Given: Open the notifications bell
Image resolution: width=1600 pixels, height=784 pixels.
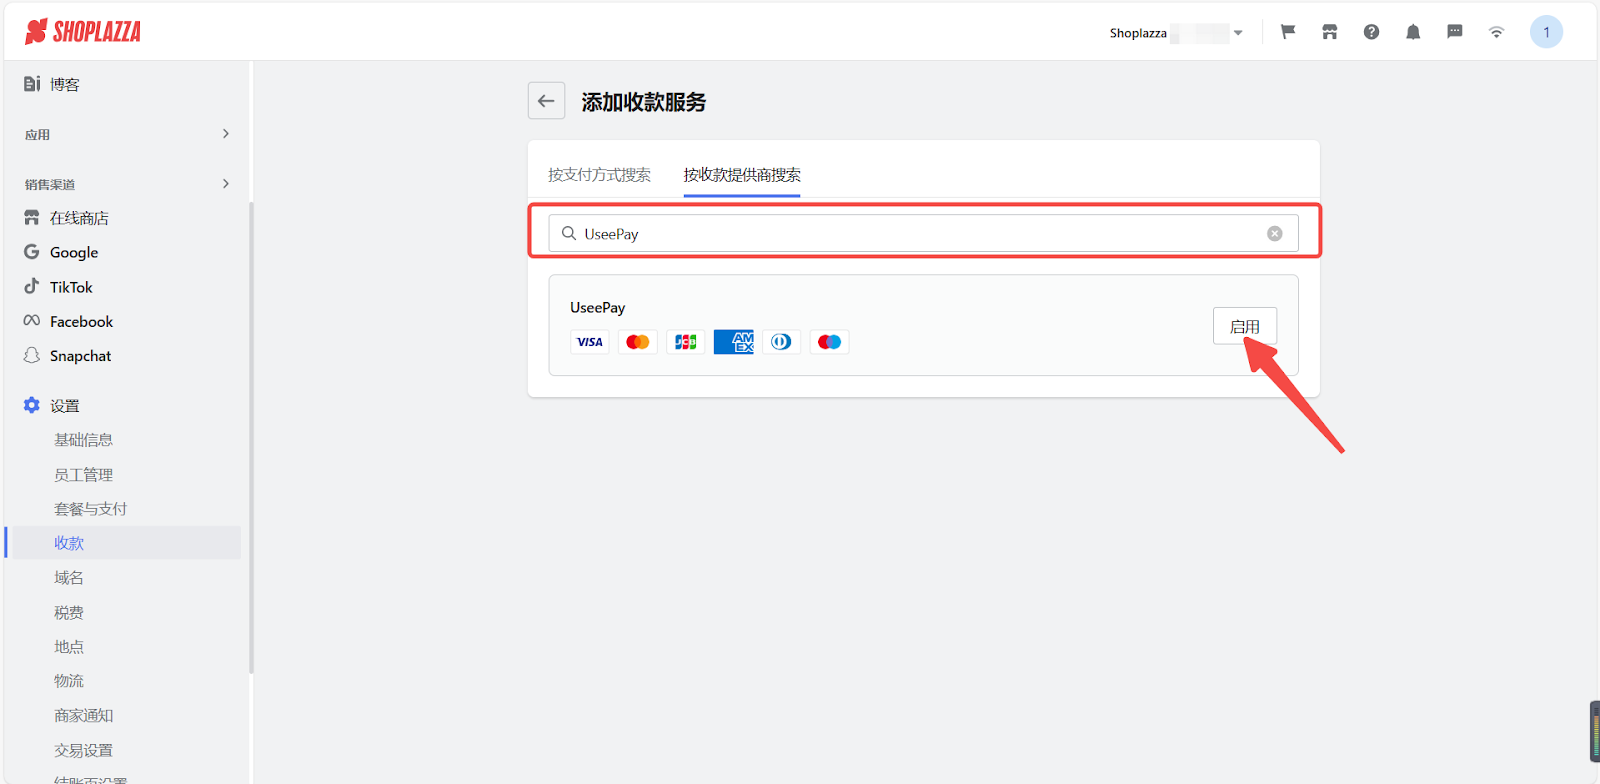Looking at the screenshot, I should 1413,32.
